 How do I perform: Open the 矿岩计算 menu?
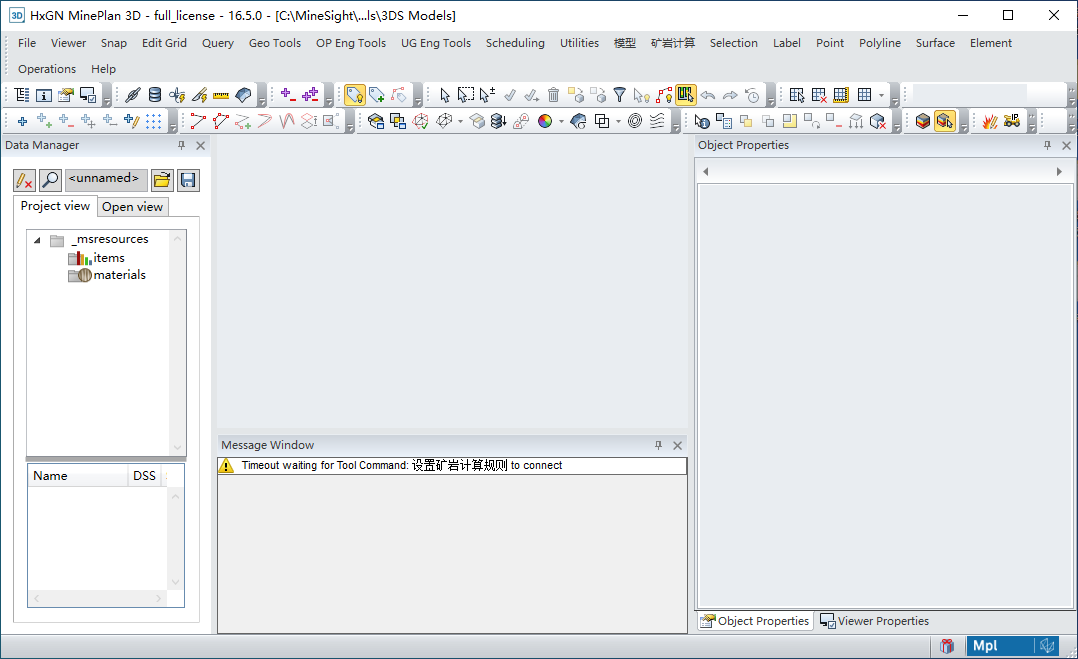click(672, 43)
